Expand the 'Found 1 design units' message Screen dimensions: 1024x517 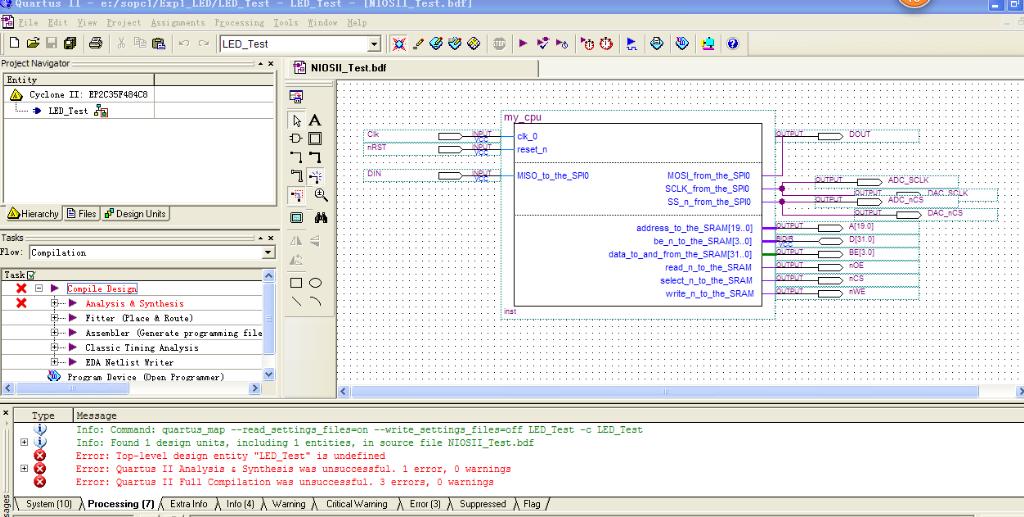(x=24, y=443)
